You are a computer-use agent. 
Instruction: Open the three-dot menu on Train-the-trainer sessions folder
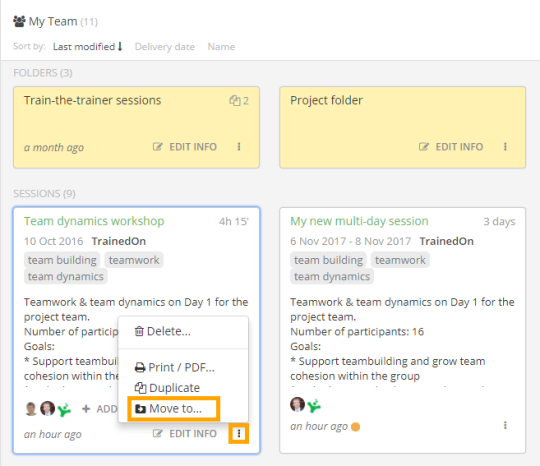point(239,147)
